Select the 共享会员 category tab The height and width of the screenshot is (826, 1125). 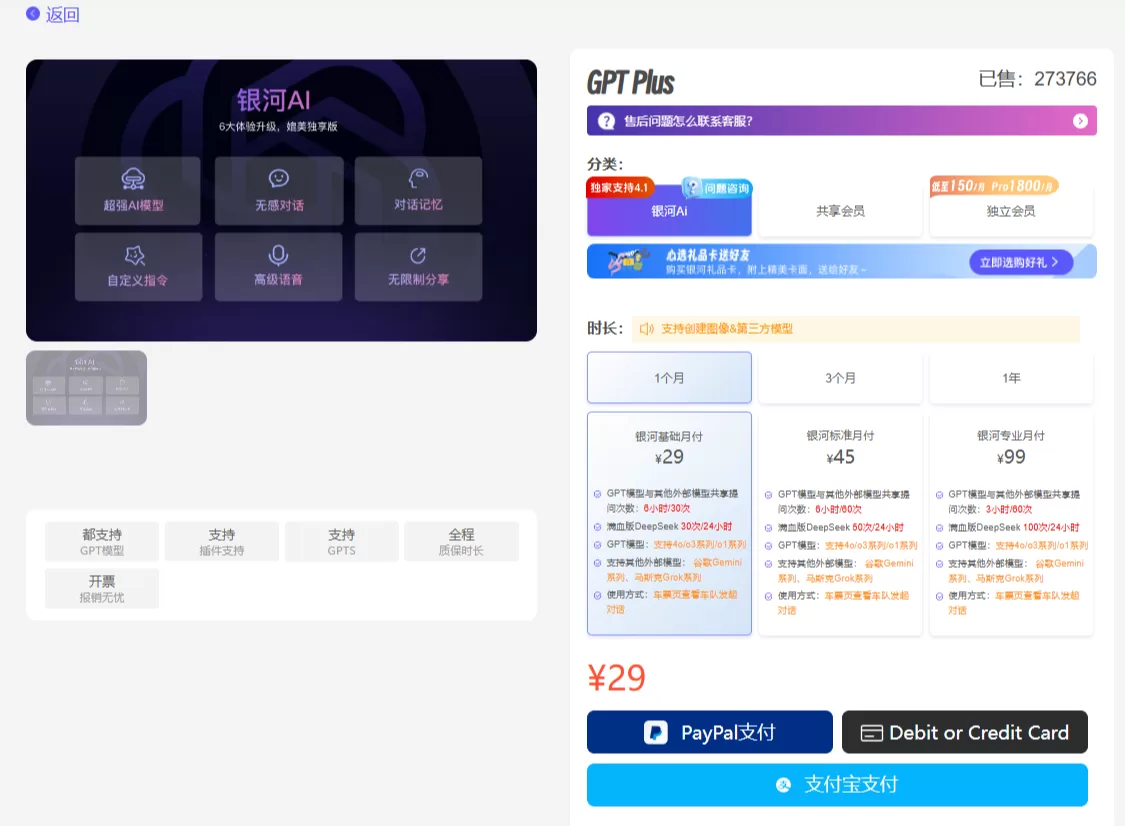coord(840,211)
